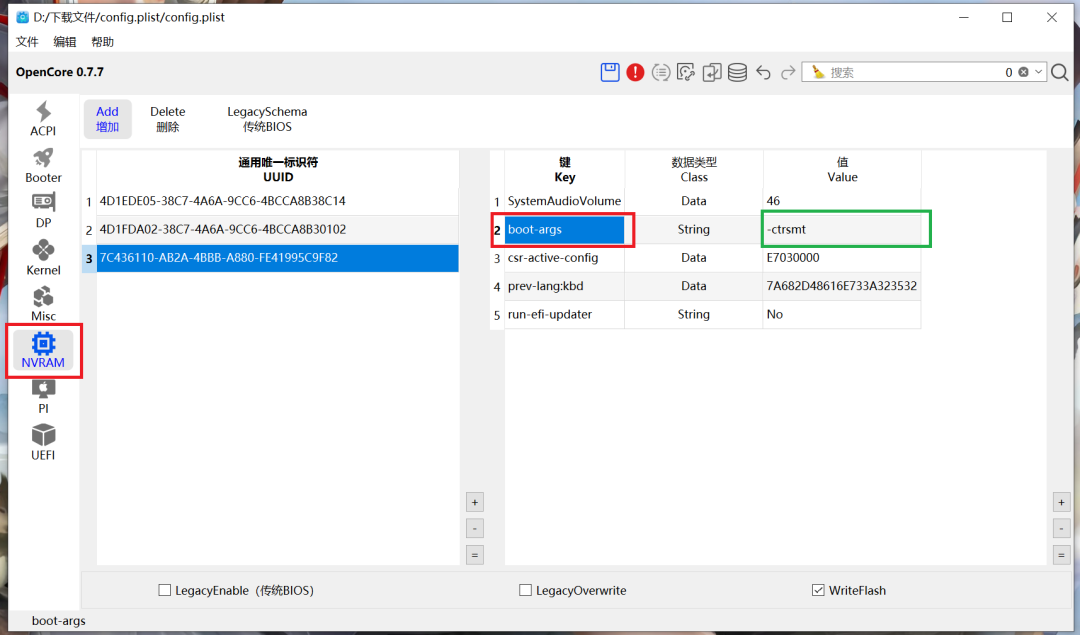Click the LegacySchema 传统BIOS button
Image resolution: width=1080 pixels, height=635 pixels.
267,119
